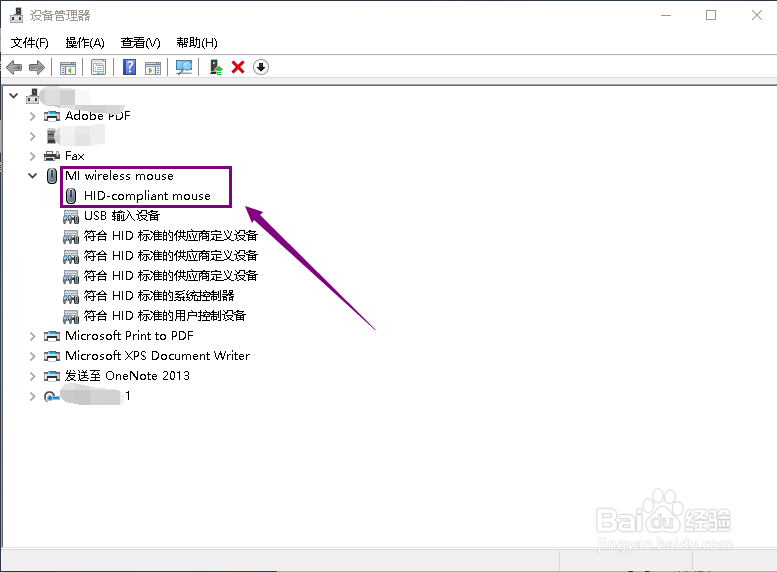Click the blue Help question mark icon
The width and height of the screenshot is (777, 572).
(x=129, y=67)
